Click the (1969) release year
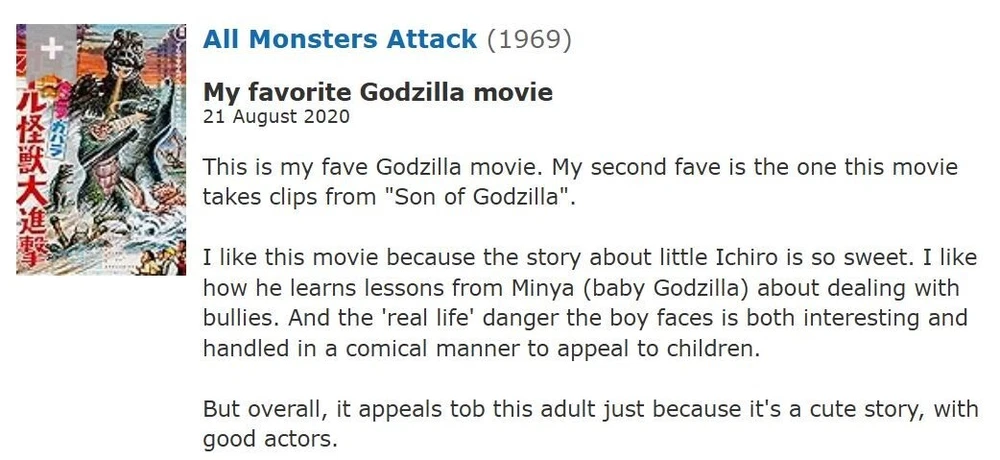 click(x=528, y=40)
